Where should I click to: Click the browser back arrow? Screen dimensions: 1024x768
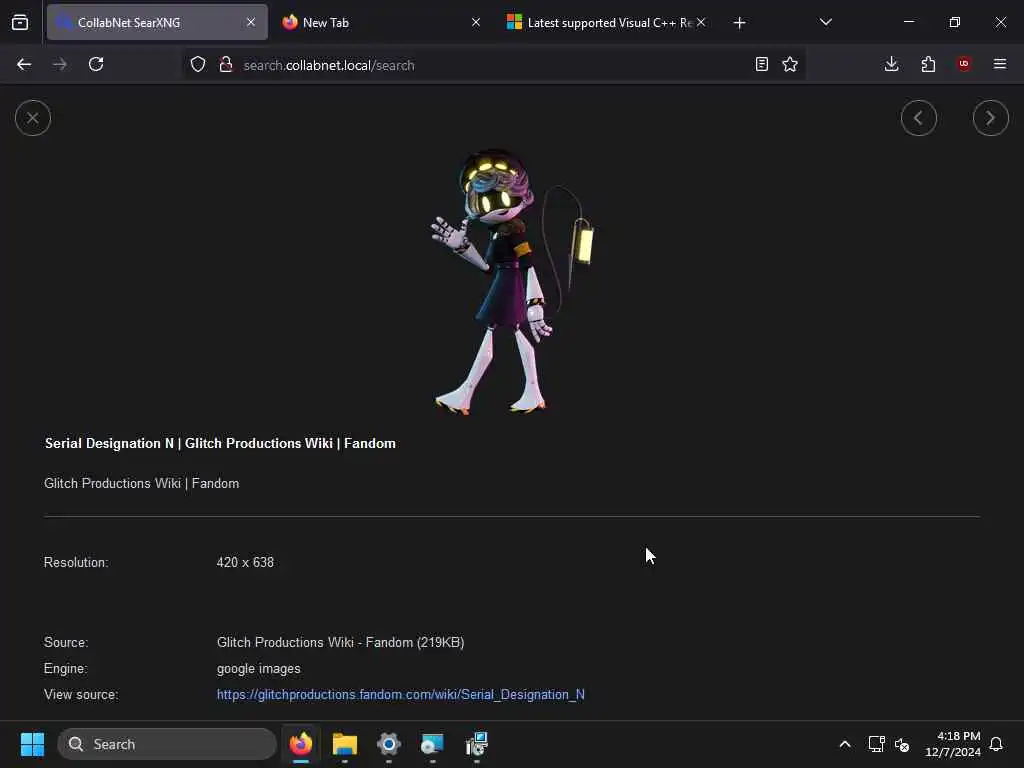point(24,64)
